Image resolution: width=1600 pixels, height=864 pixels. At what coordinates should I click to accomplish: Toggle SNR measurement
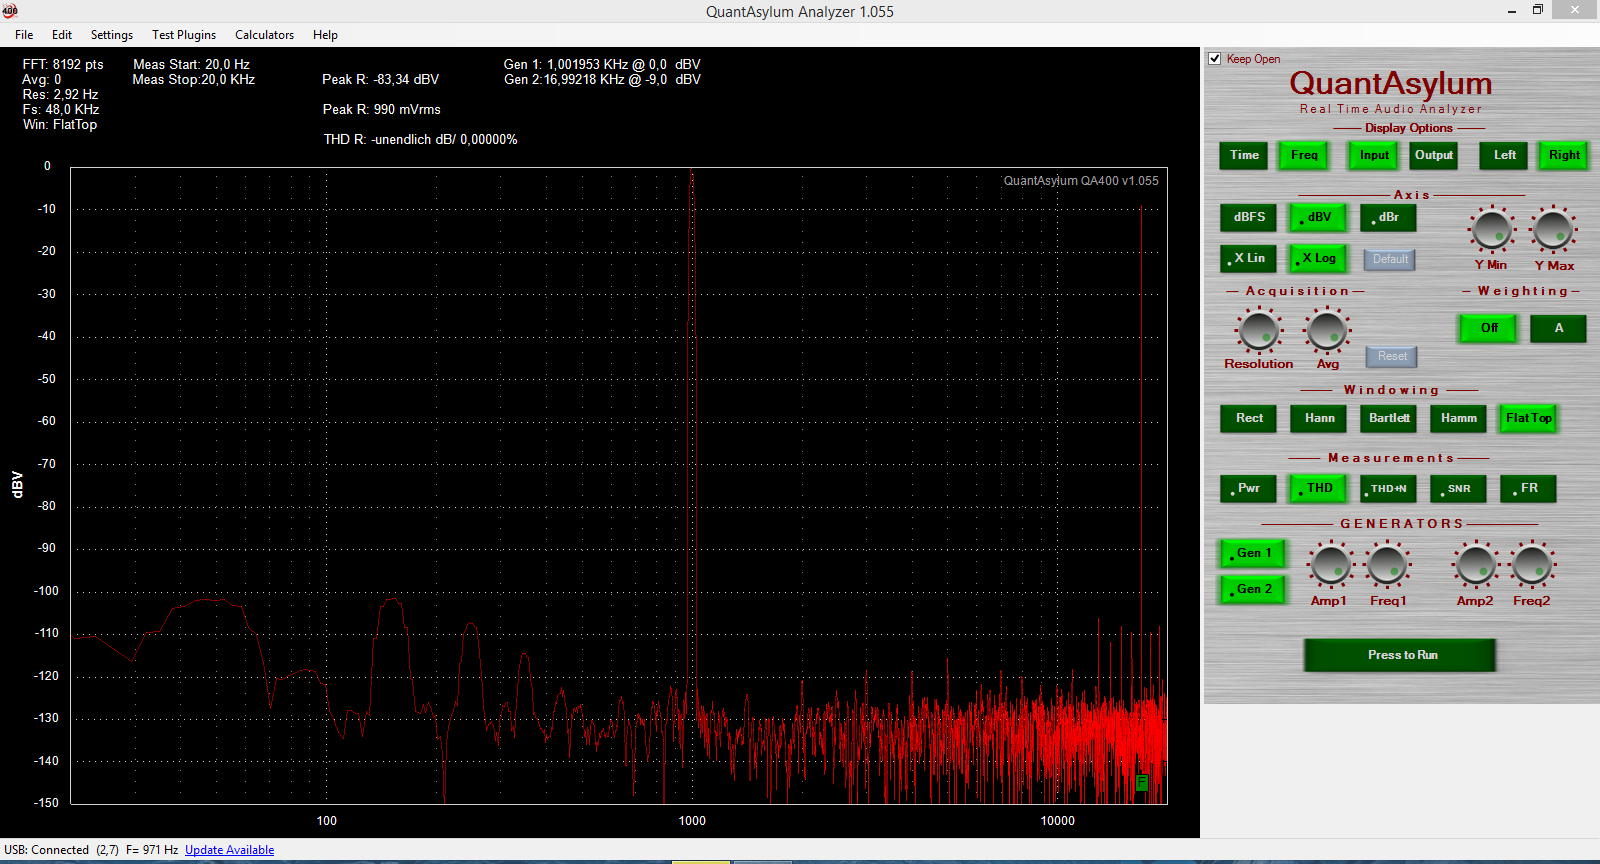click(x=1458, y=488)
